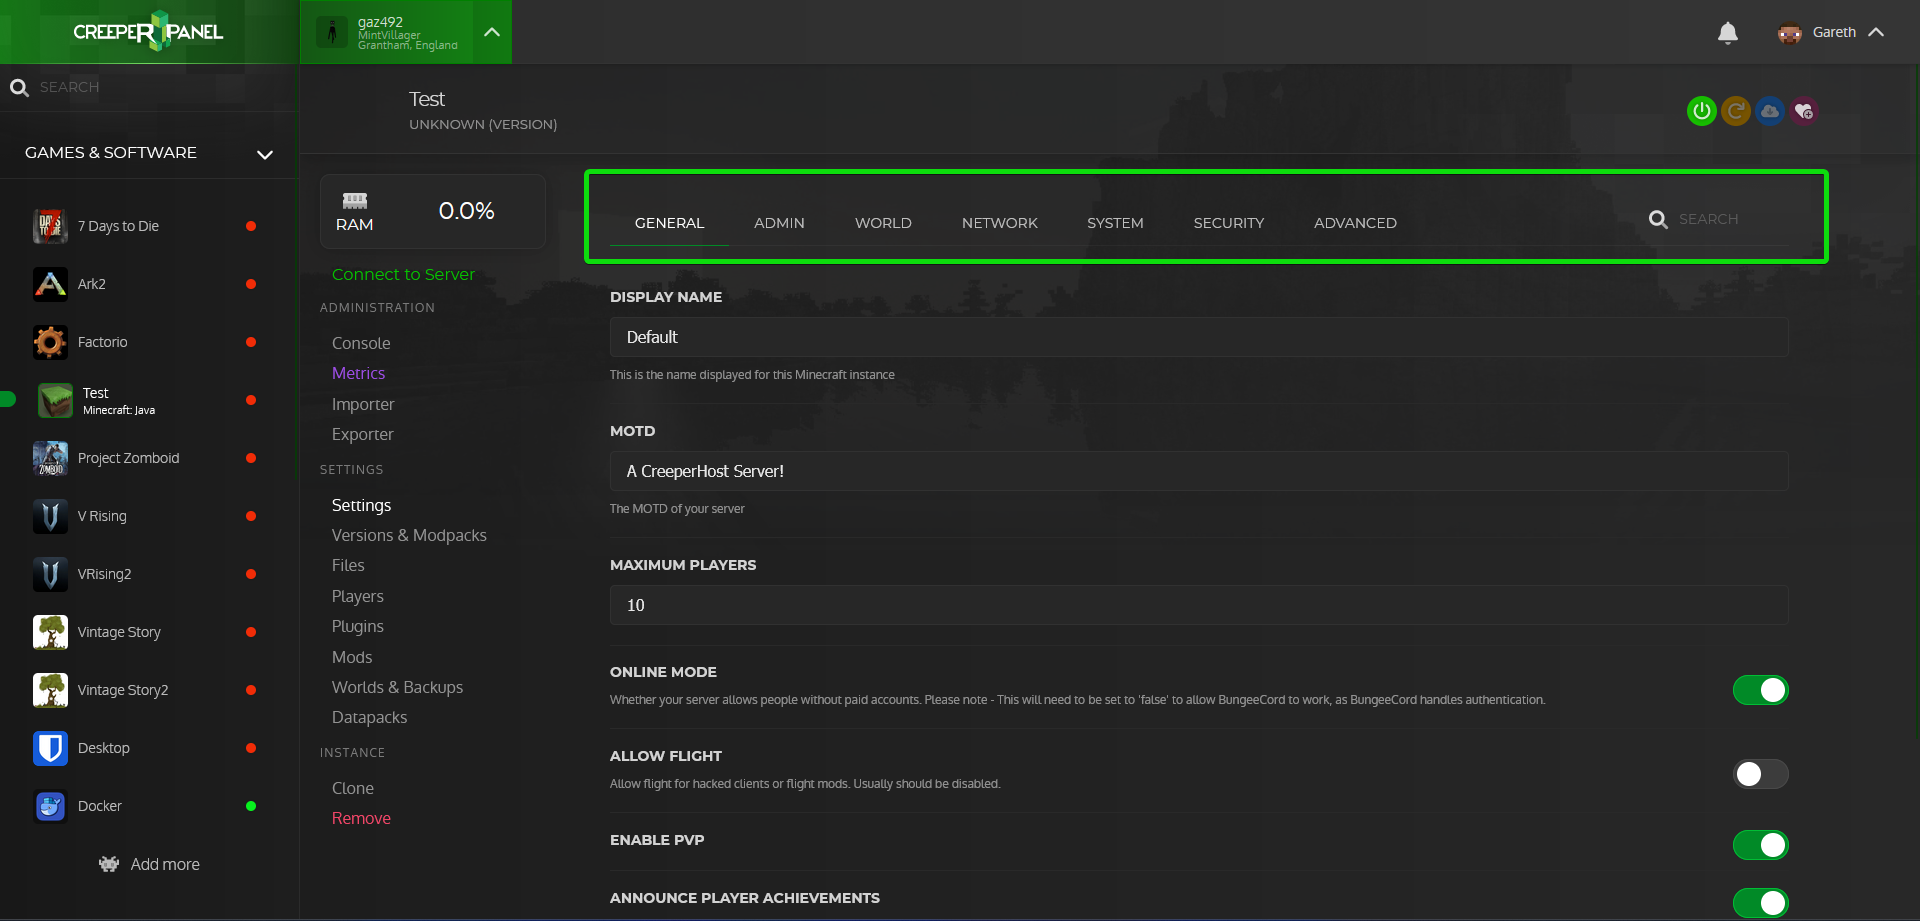This screenshot has width=1920, height=921.
Task: Open the notifications bell
Action: (1728, 33)
